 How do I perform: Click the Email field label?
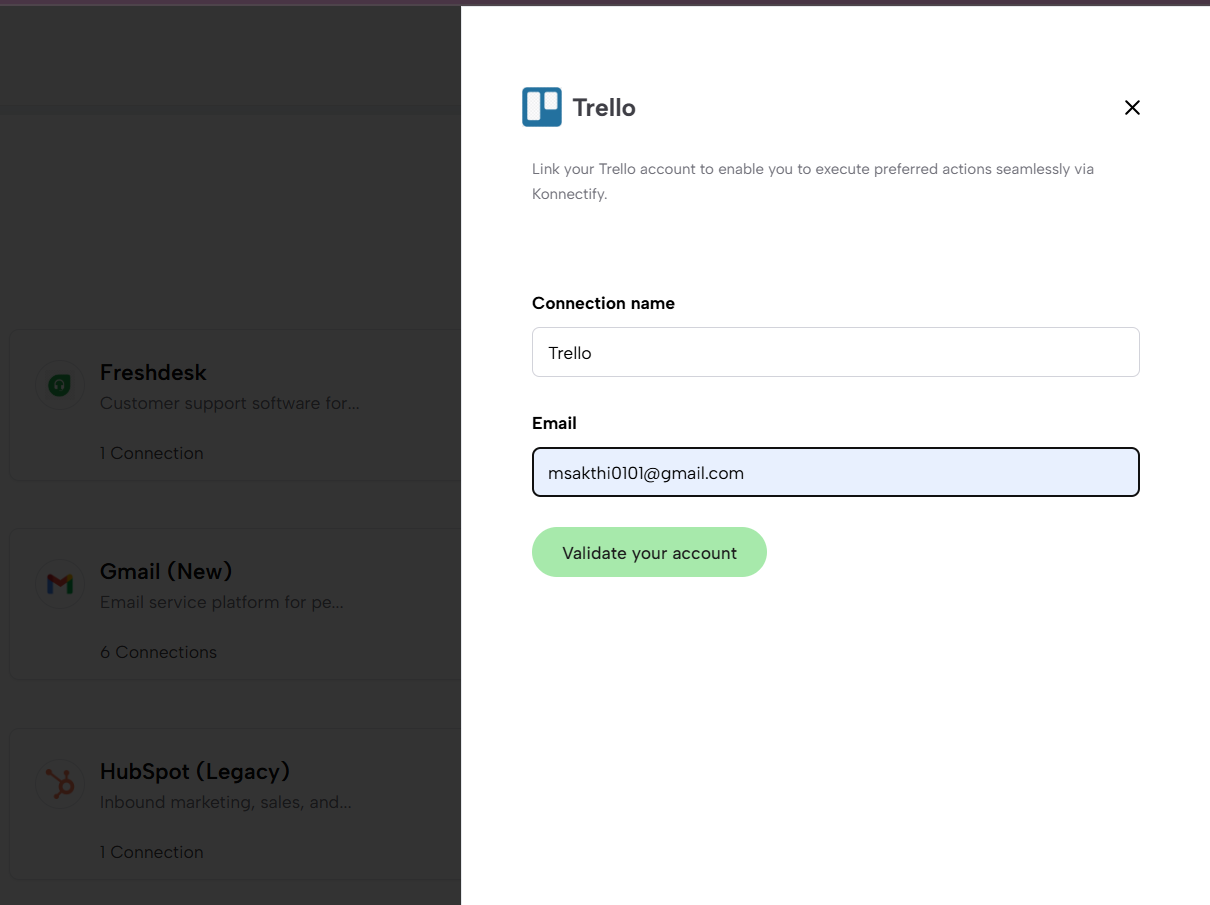(554, 423)
